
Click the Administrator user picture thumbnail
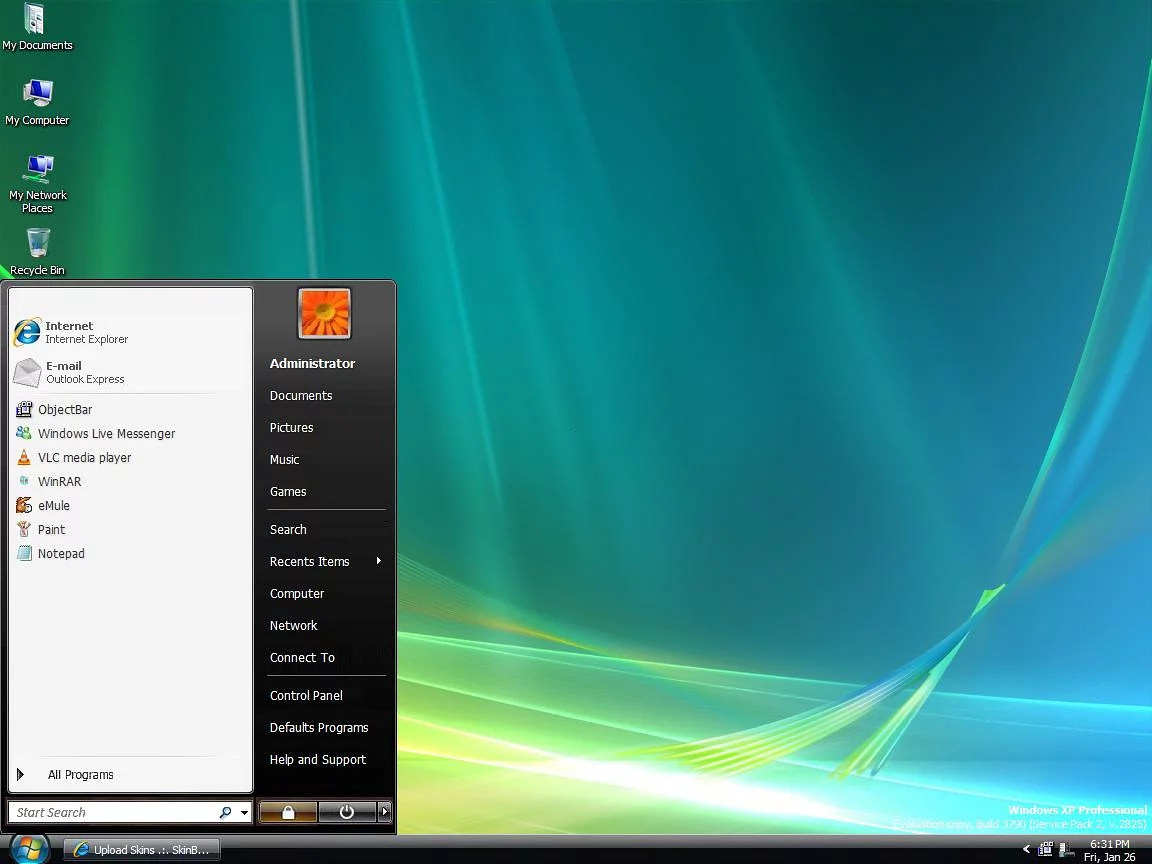click(324, 314)
